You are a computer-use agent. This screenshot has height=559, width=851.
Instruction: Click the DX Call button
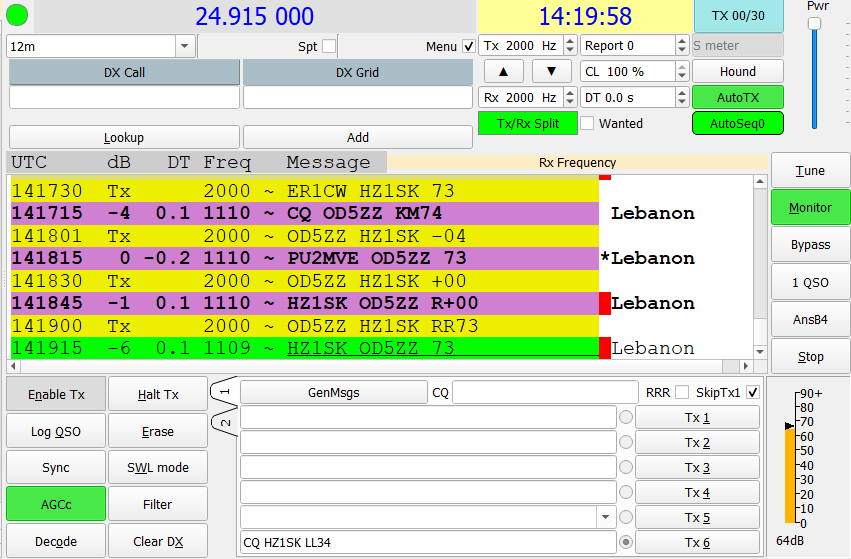124,72
